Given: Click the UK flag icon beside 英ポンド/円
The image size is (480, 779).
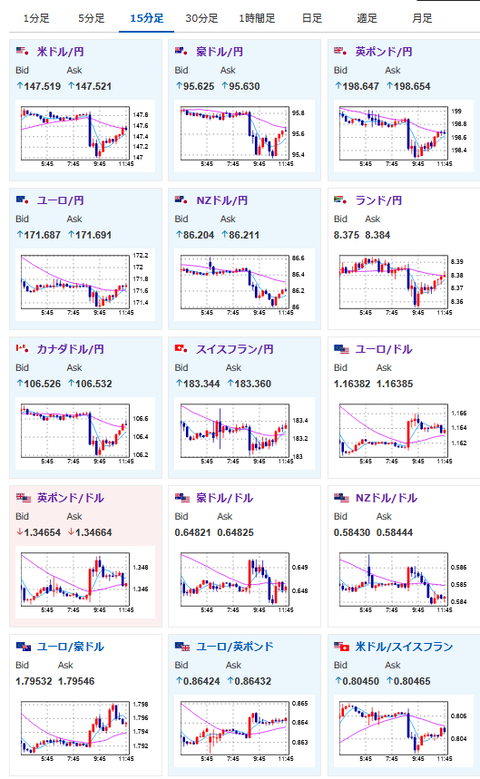Looking at the screenshot, I should pos(340,51).
